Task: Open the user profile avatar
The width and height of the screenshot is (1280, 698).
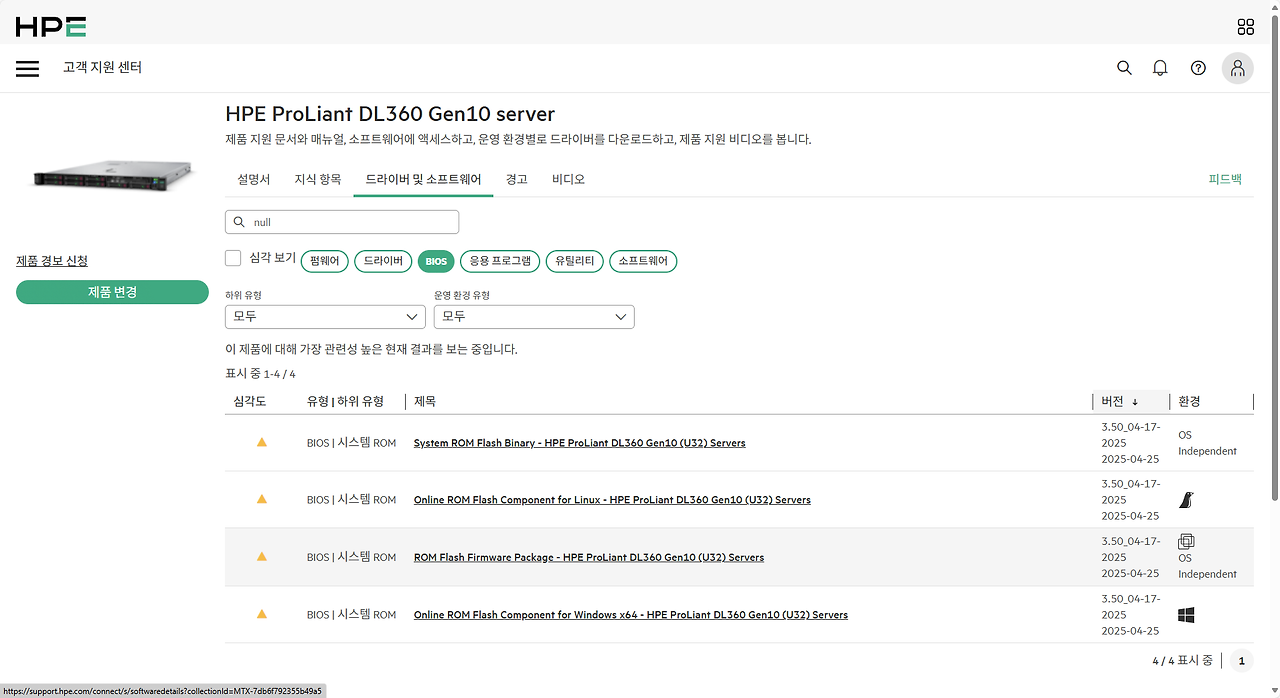Action: [1237, 67]
